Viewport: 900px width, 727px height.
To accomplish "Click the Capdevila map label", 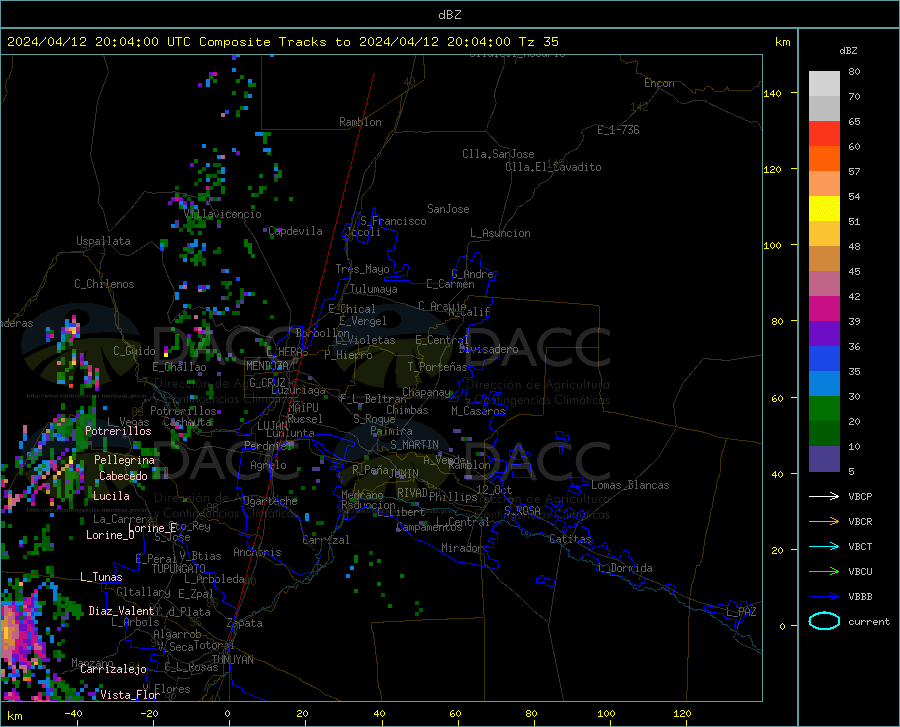I will pyautogui.click(x=296, y=231).
